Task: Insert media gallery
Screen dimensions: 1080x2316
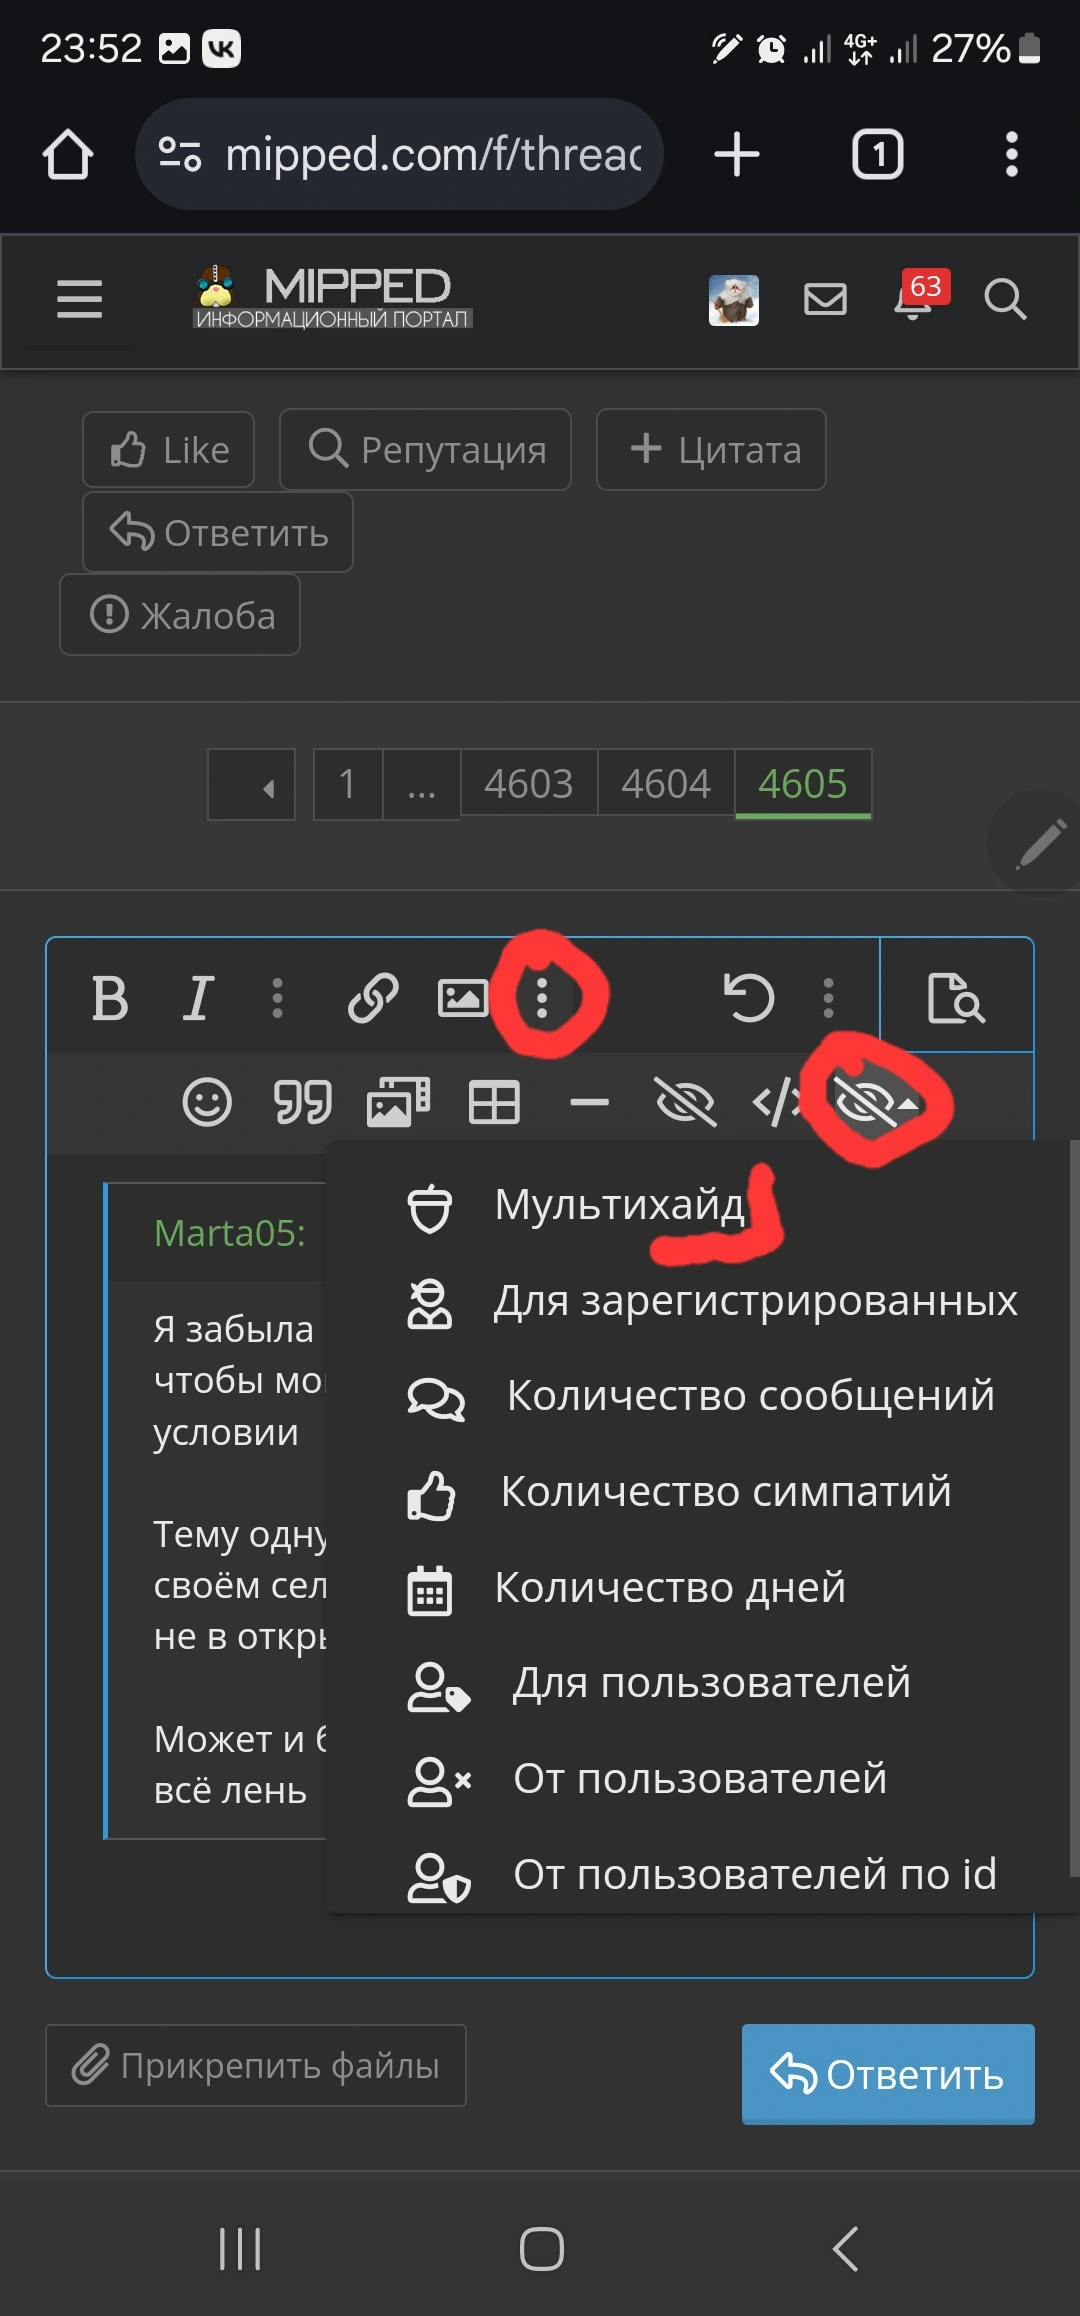Action: (398, 1103)
